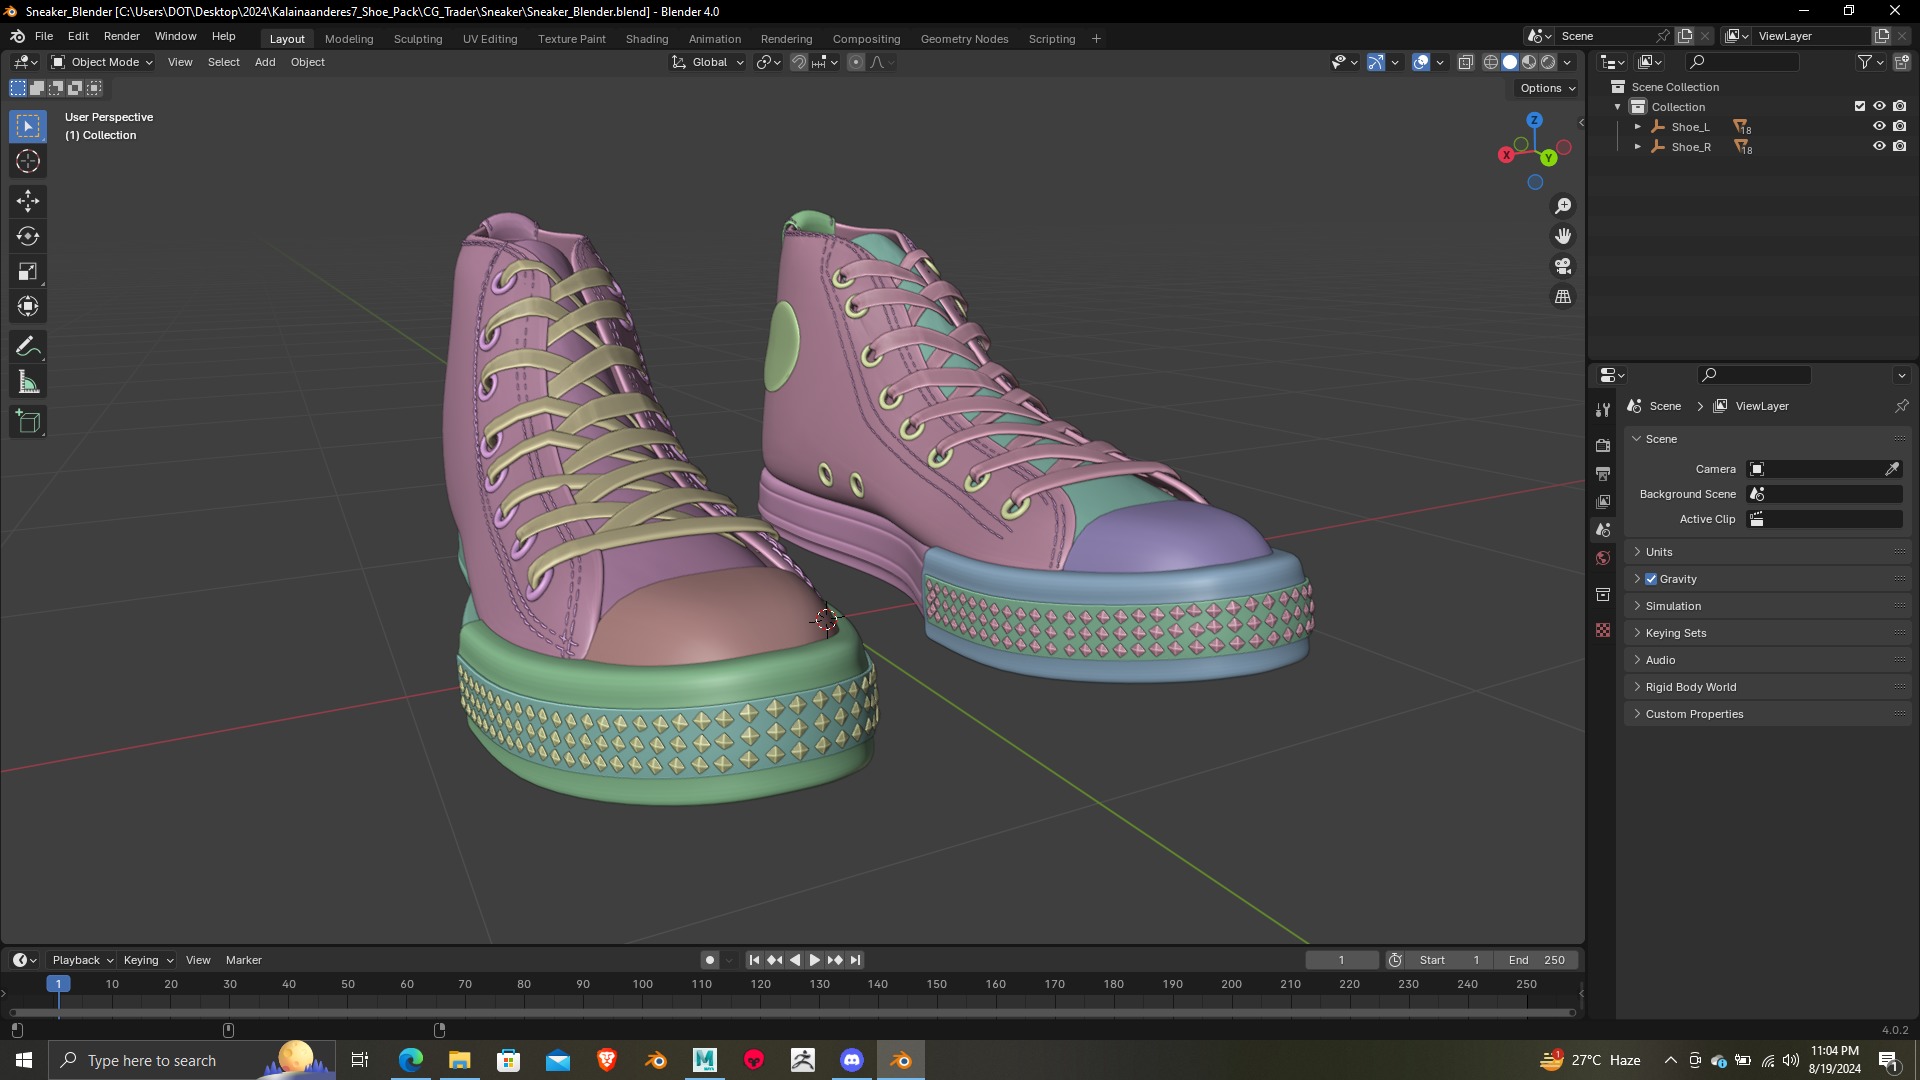Uncheck the Gravity checkbox
Image resolution: width=1920 pixels, height=1080 pixels.
pos(1651,579)
